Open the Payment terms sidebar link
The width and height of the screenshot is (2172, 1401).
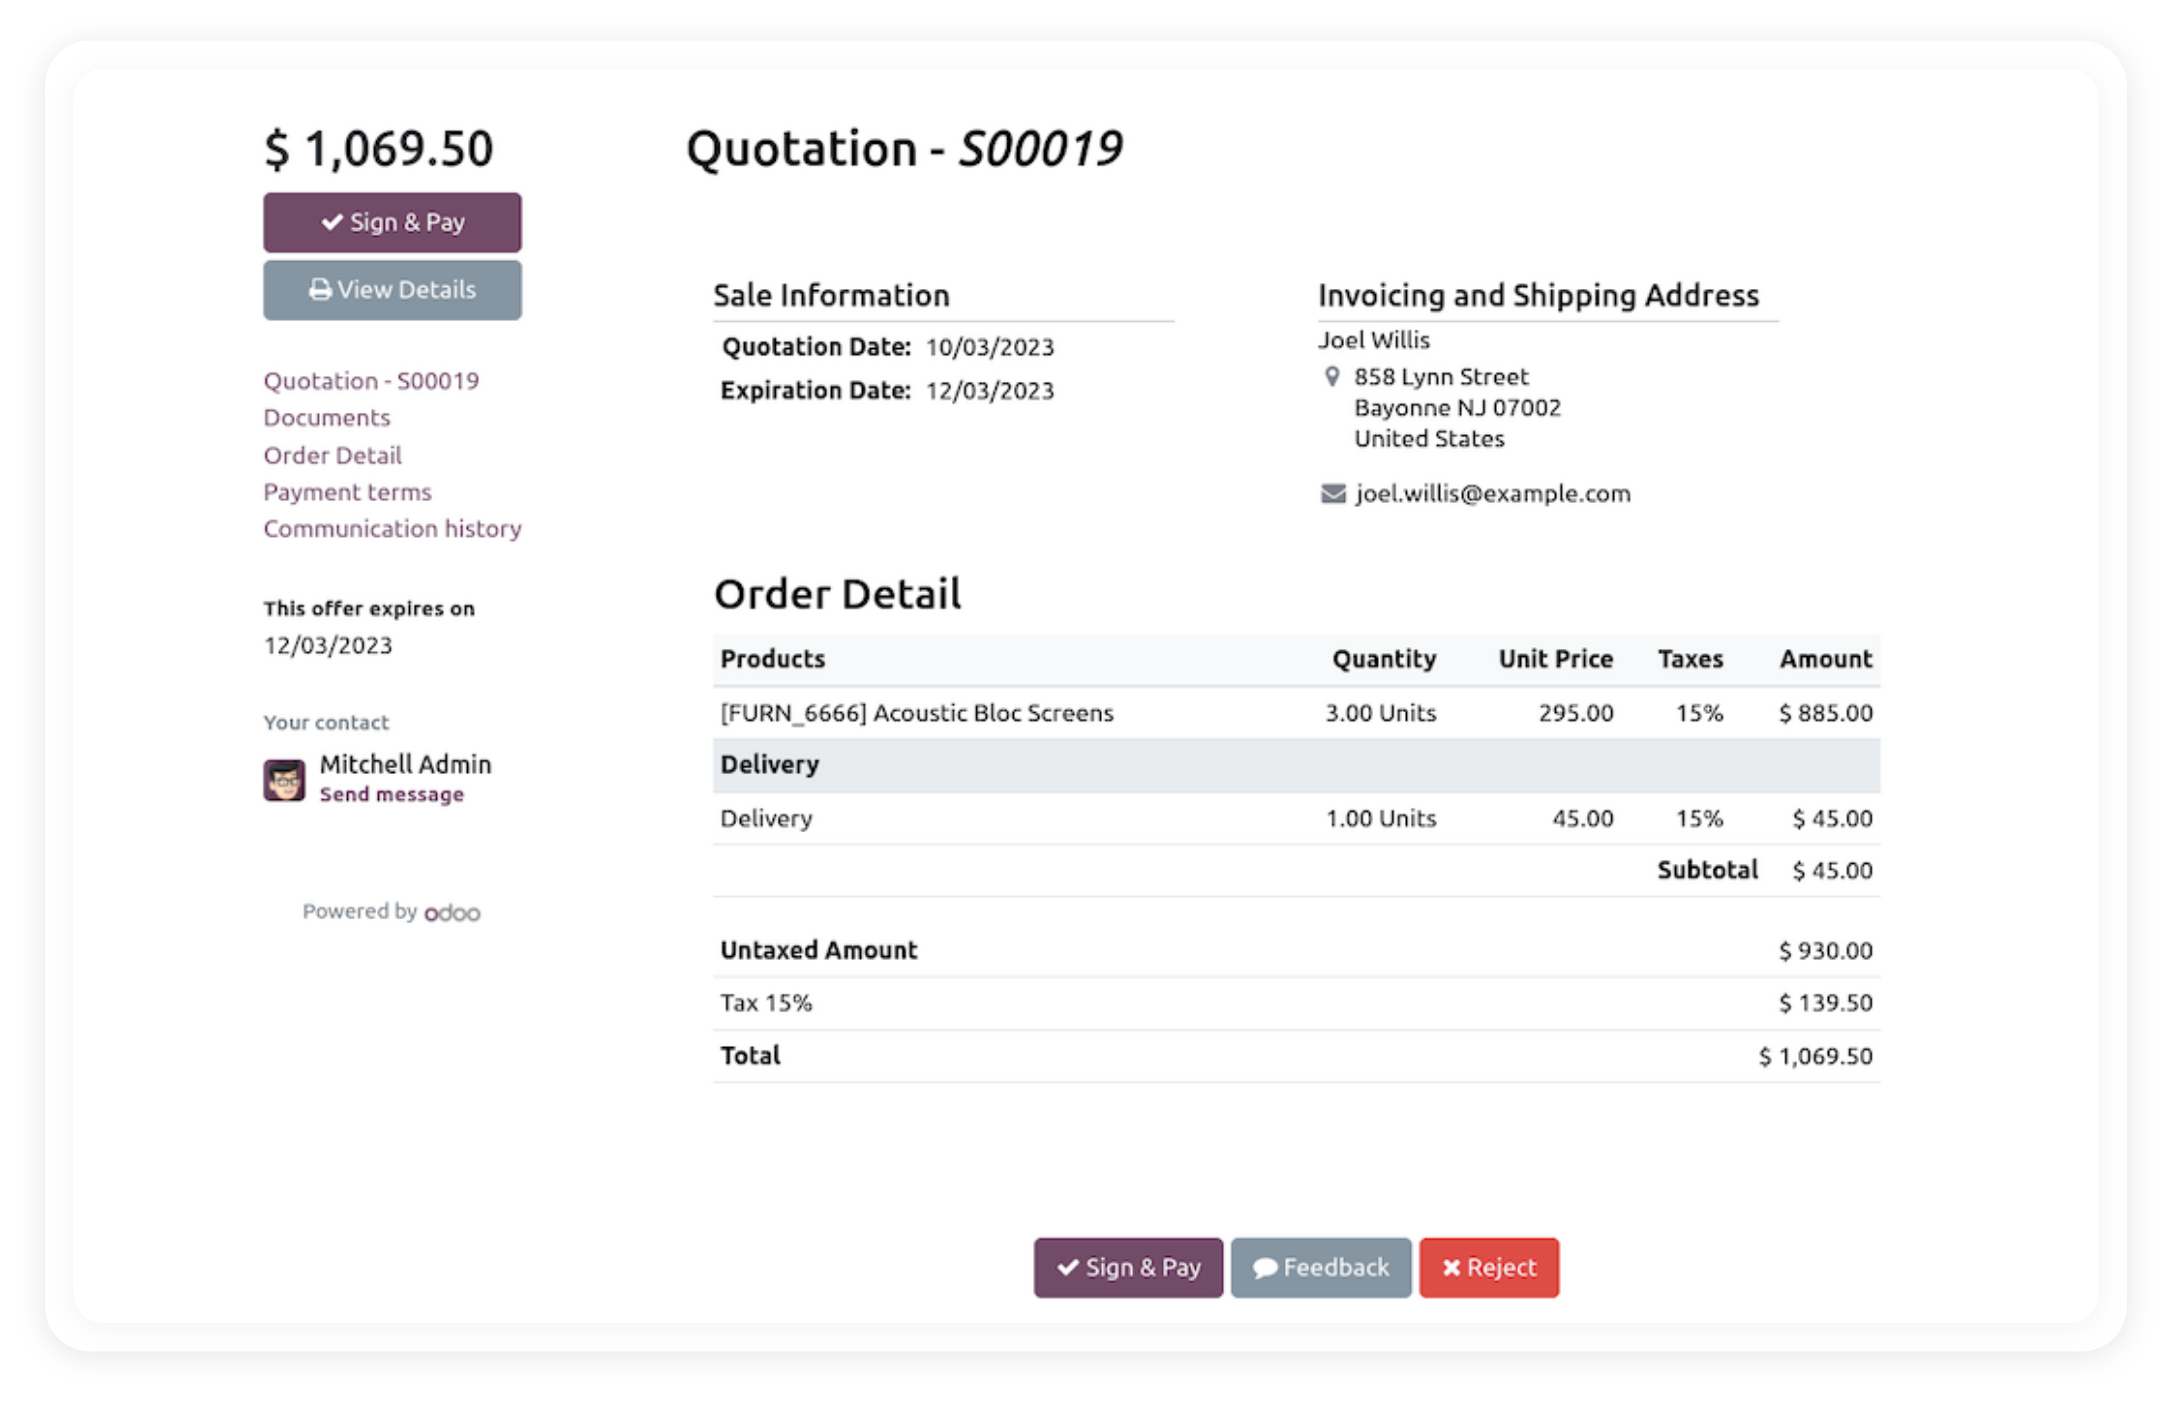point(347,492)
